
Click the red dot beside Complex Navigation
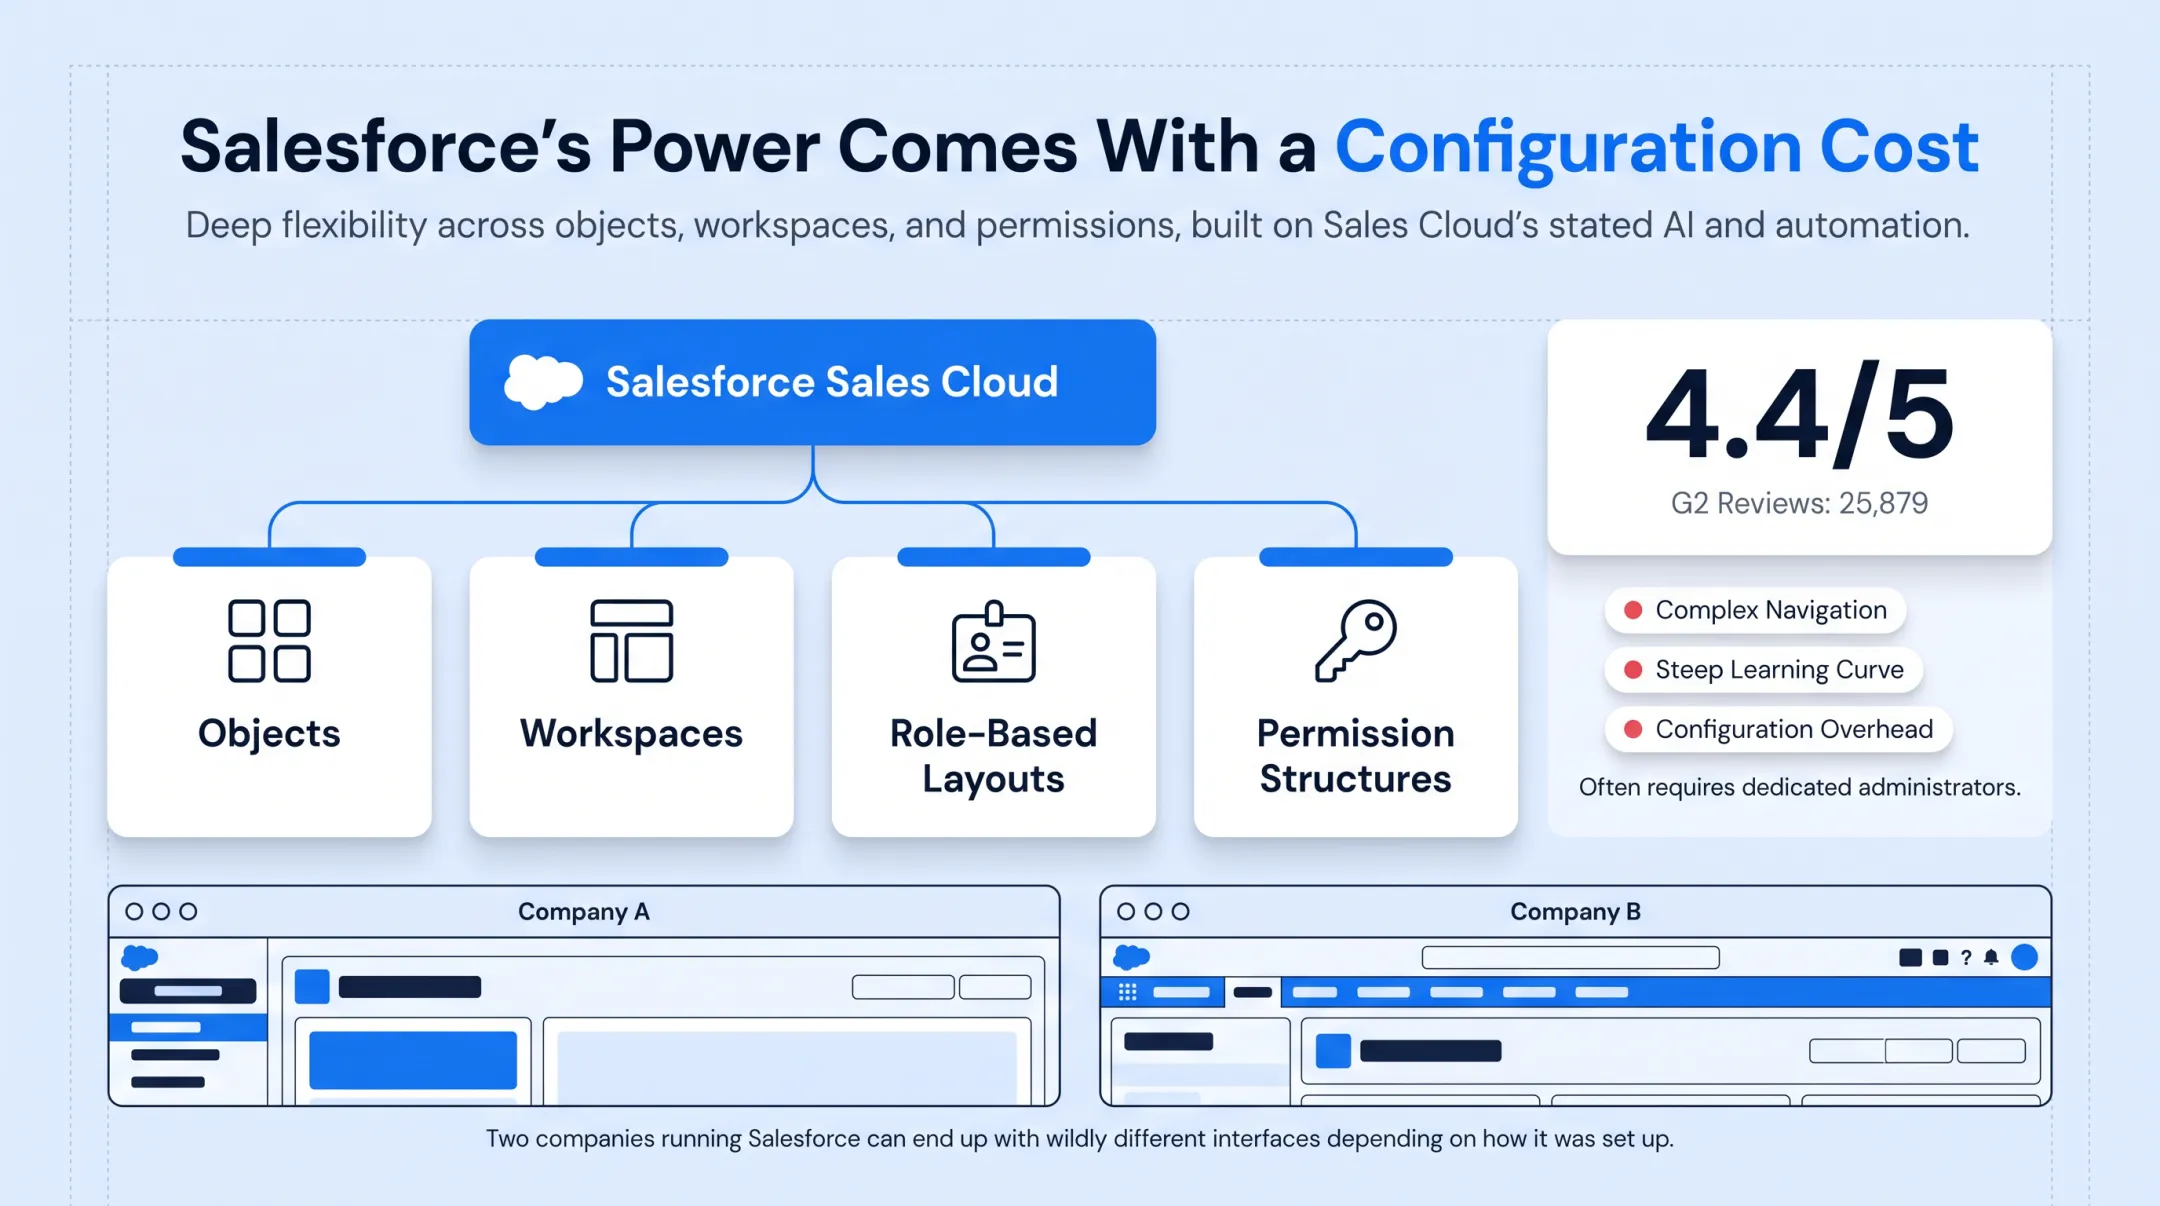pyautogui.click(x=1633, y=610)
